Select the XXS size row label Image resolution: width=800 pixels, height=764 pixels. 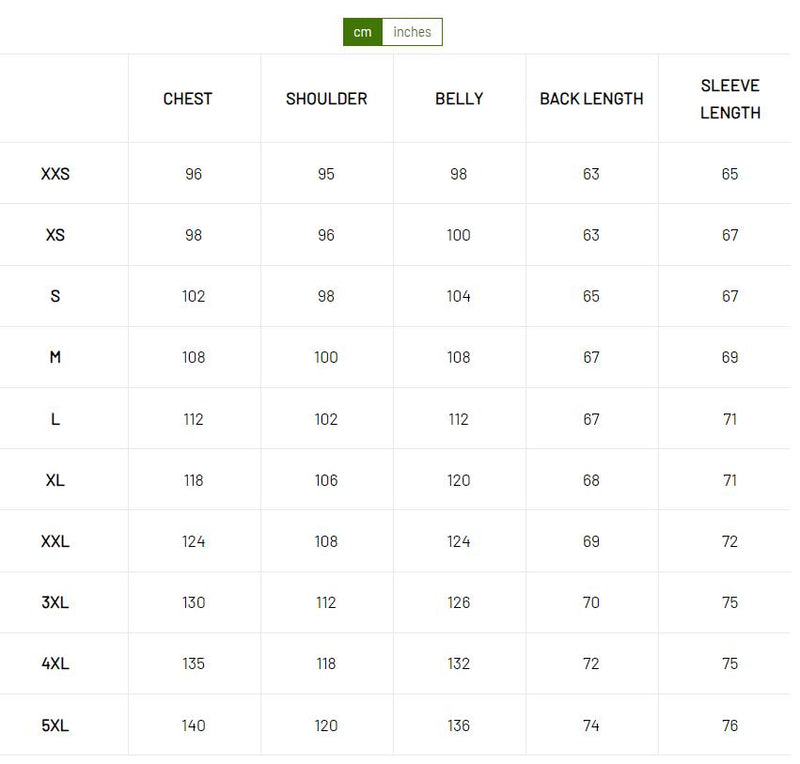(55, 174)
